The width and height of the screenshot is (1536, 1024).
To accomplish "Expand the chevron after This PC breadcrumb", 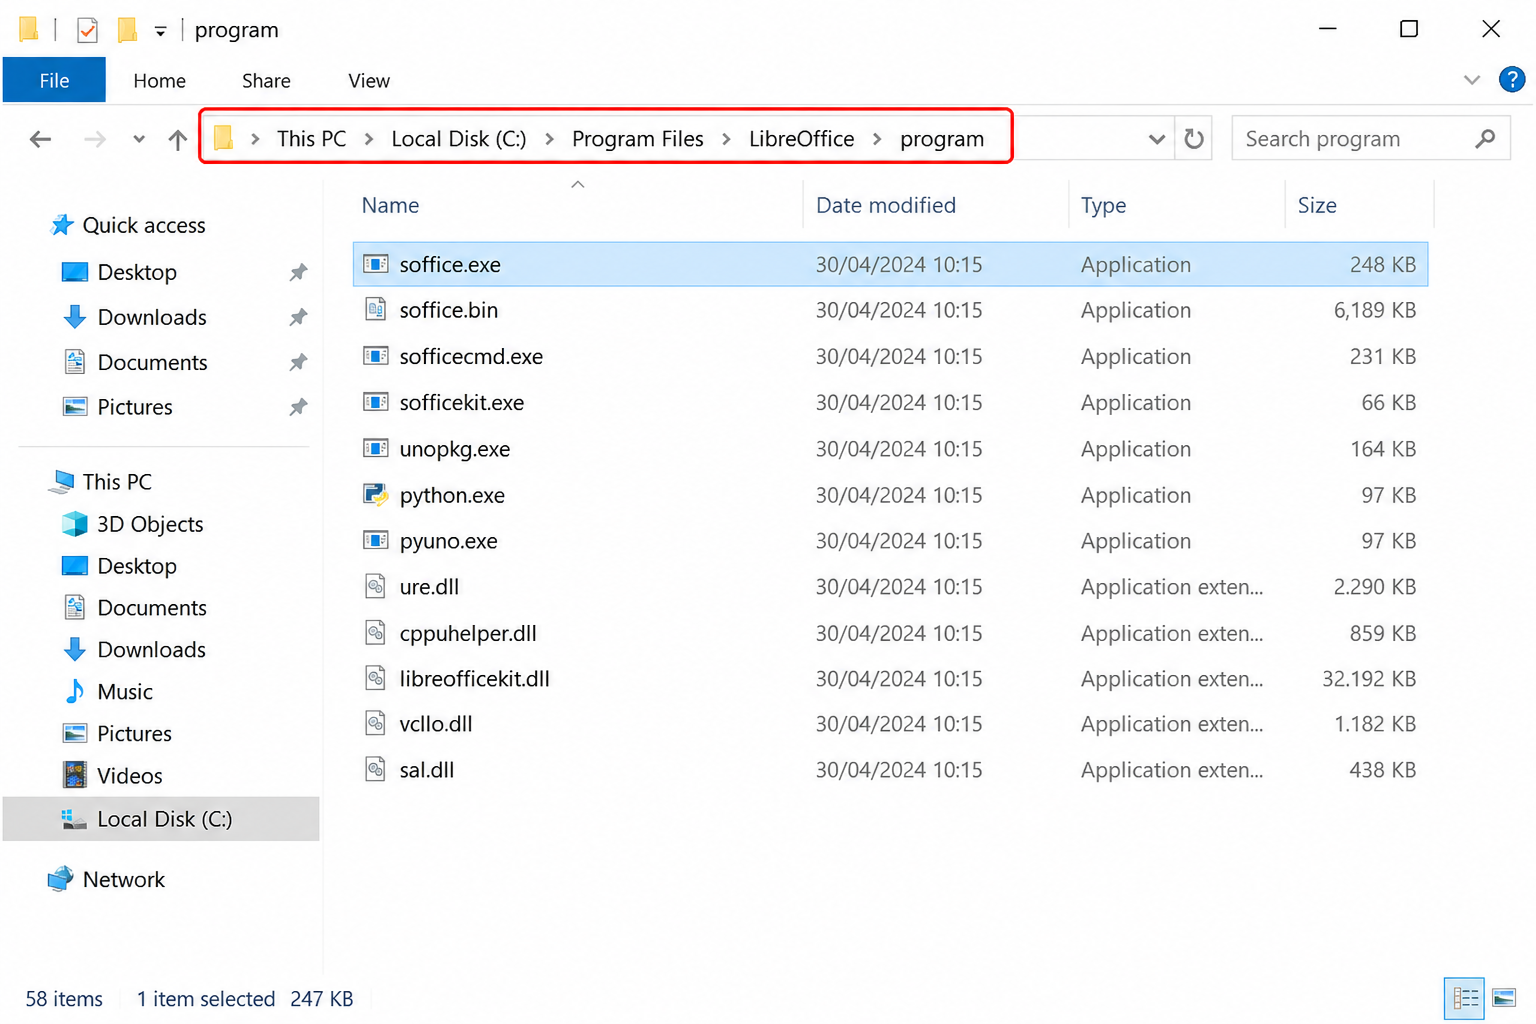I will [x=369, y=139].
